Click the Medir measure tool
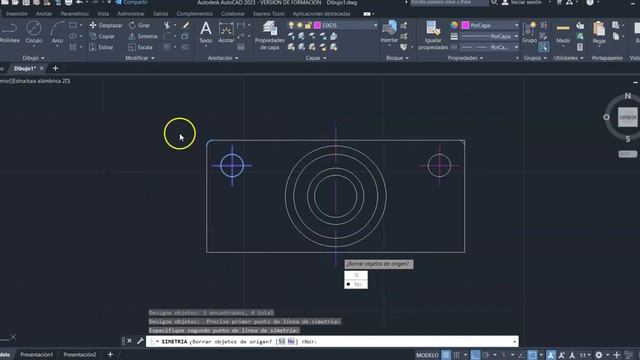This screenshot has width=640, height=360. [x=563, y=33]
